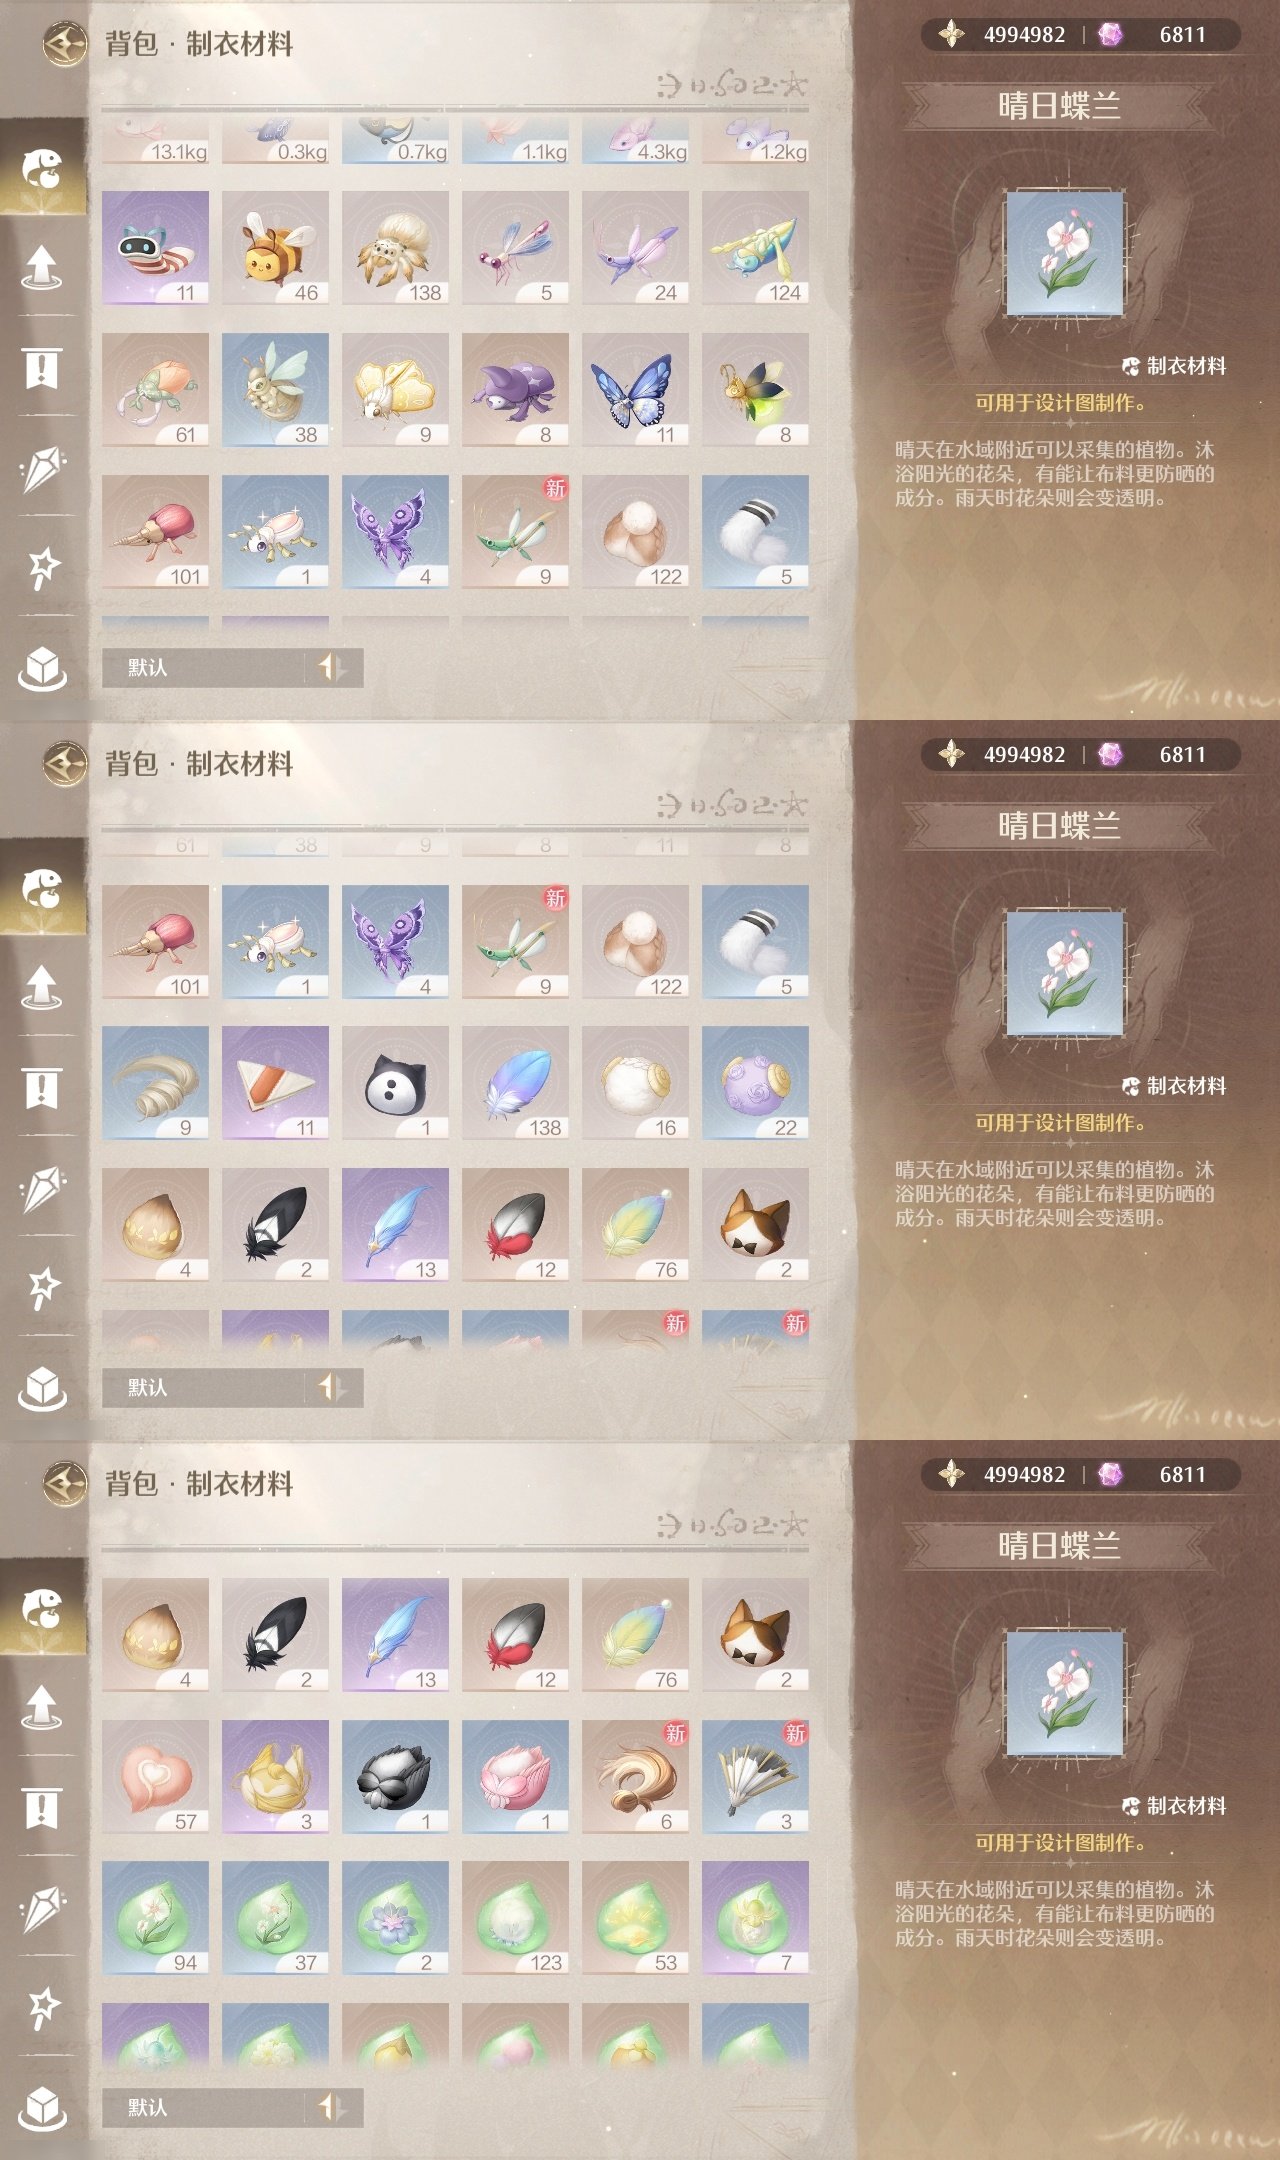1280x2160 pixels.
Task: Select the green bubble material showing 123
Action: coord(515,1918)
